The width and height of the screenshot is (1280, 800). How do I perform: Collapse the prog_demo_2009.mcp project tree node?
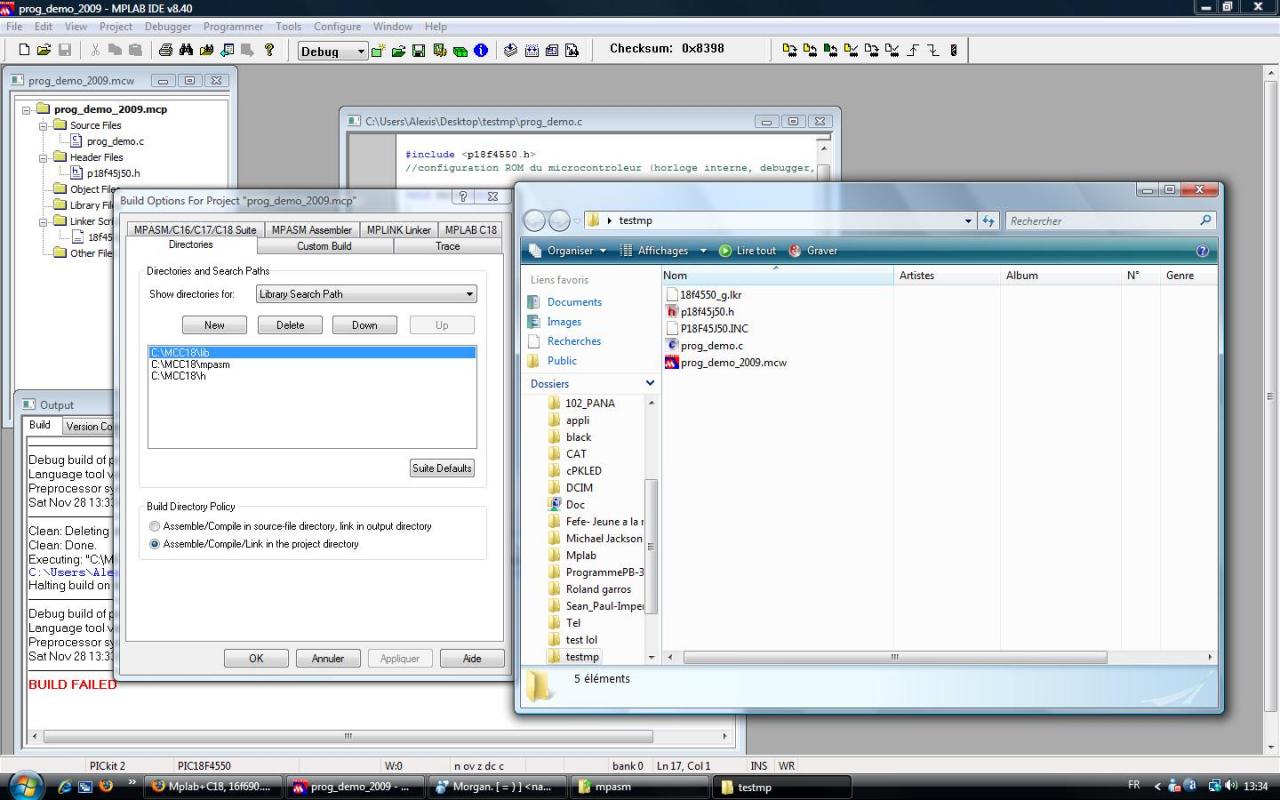tap(27, 109)
